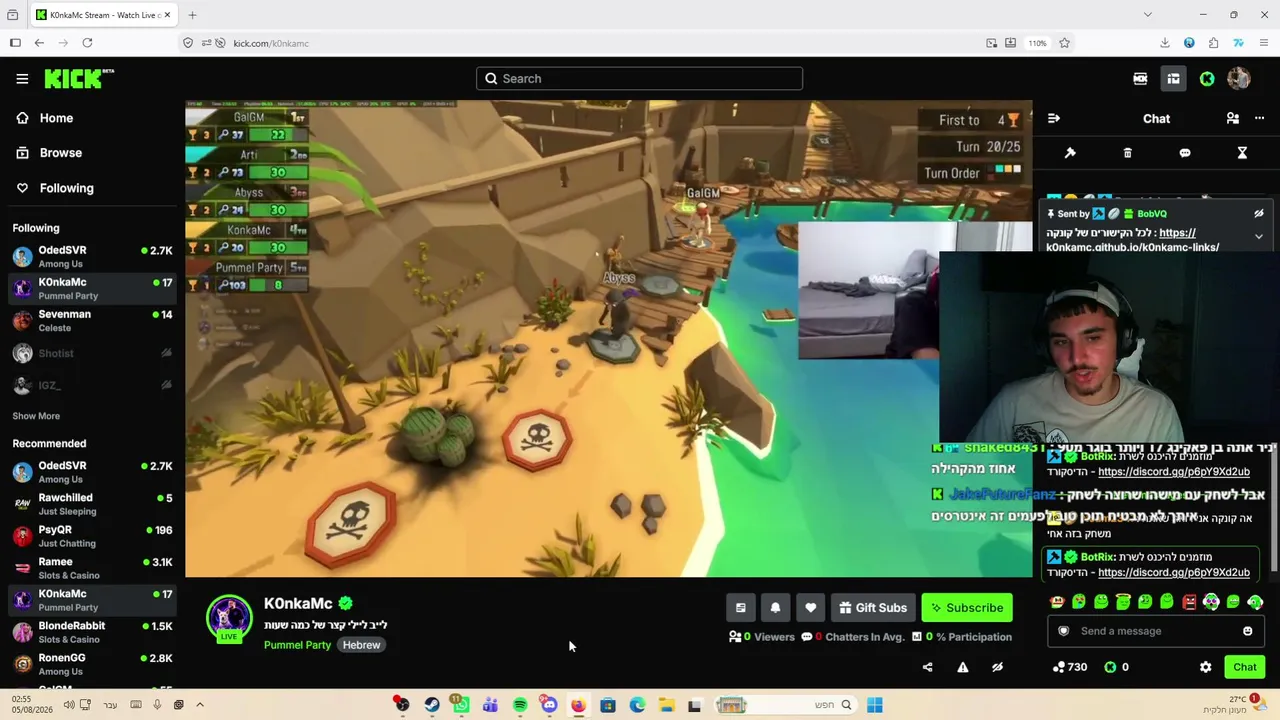Collapse the chat panel
Viewport: 1280px width, 720px height.
(x=1053, y=118)
